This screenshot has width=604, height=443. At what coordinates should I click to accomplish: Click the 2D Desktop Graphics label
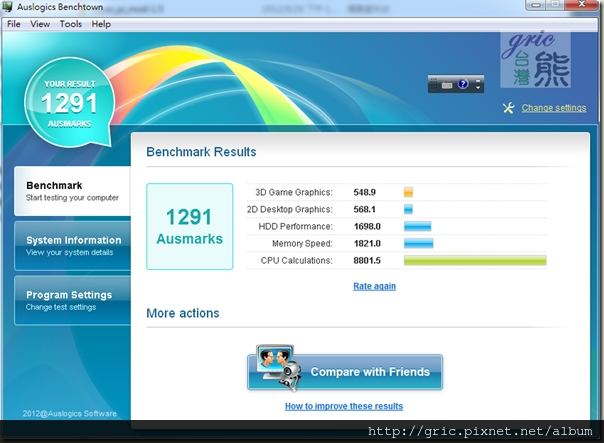pyautogui.click(x=290, y=209)
